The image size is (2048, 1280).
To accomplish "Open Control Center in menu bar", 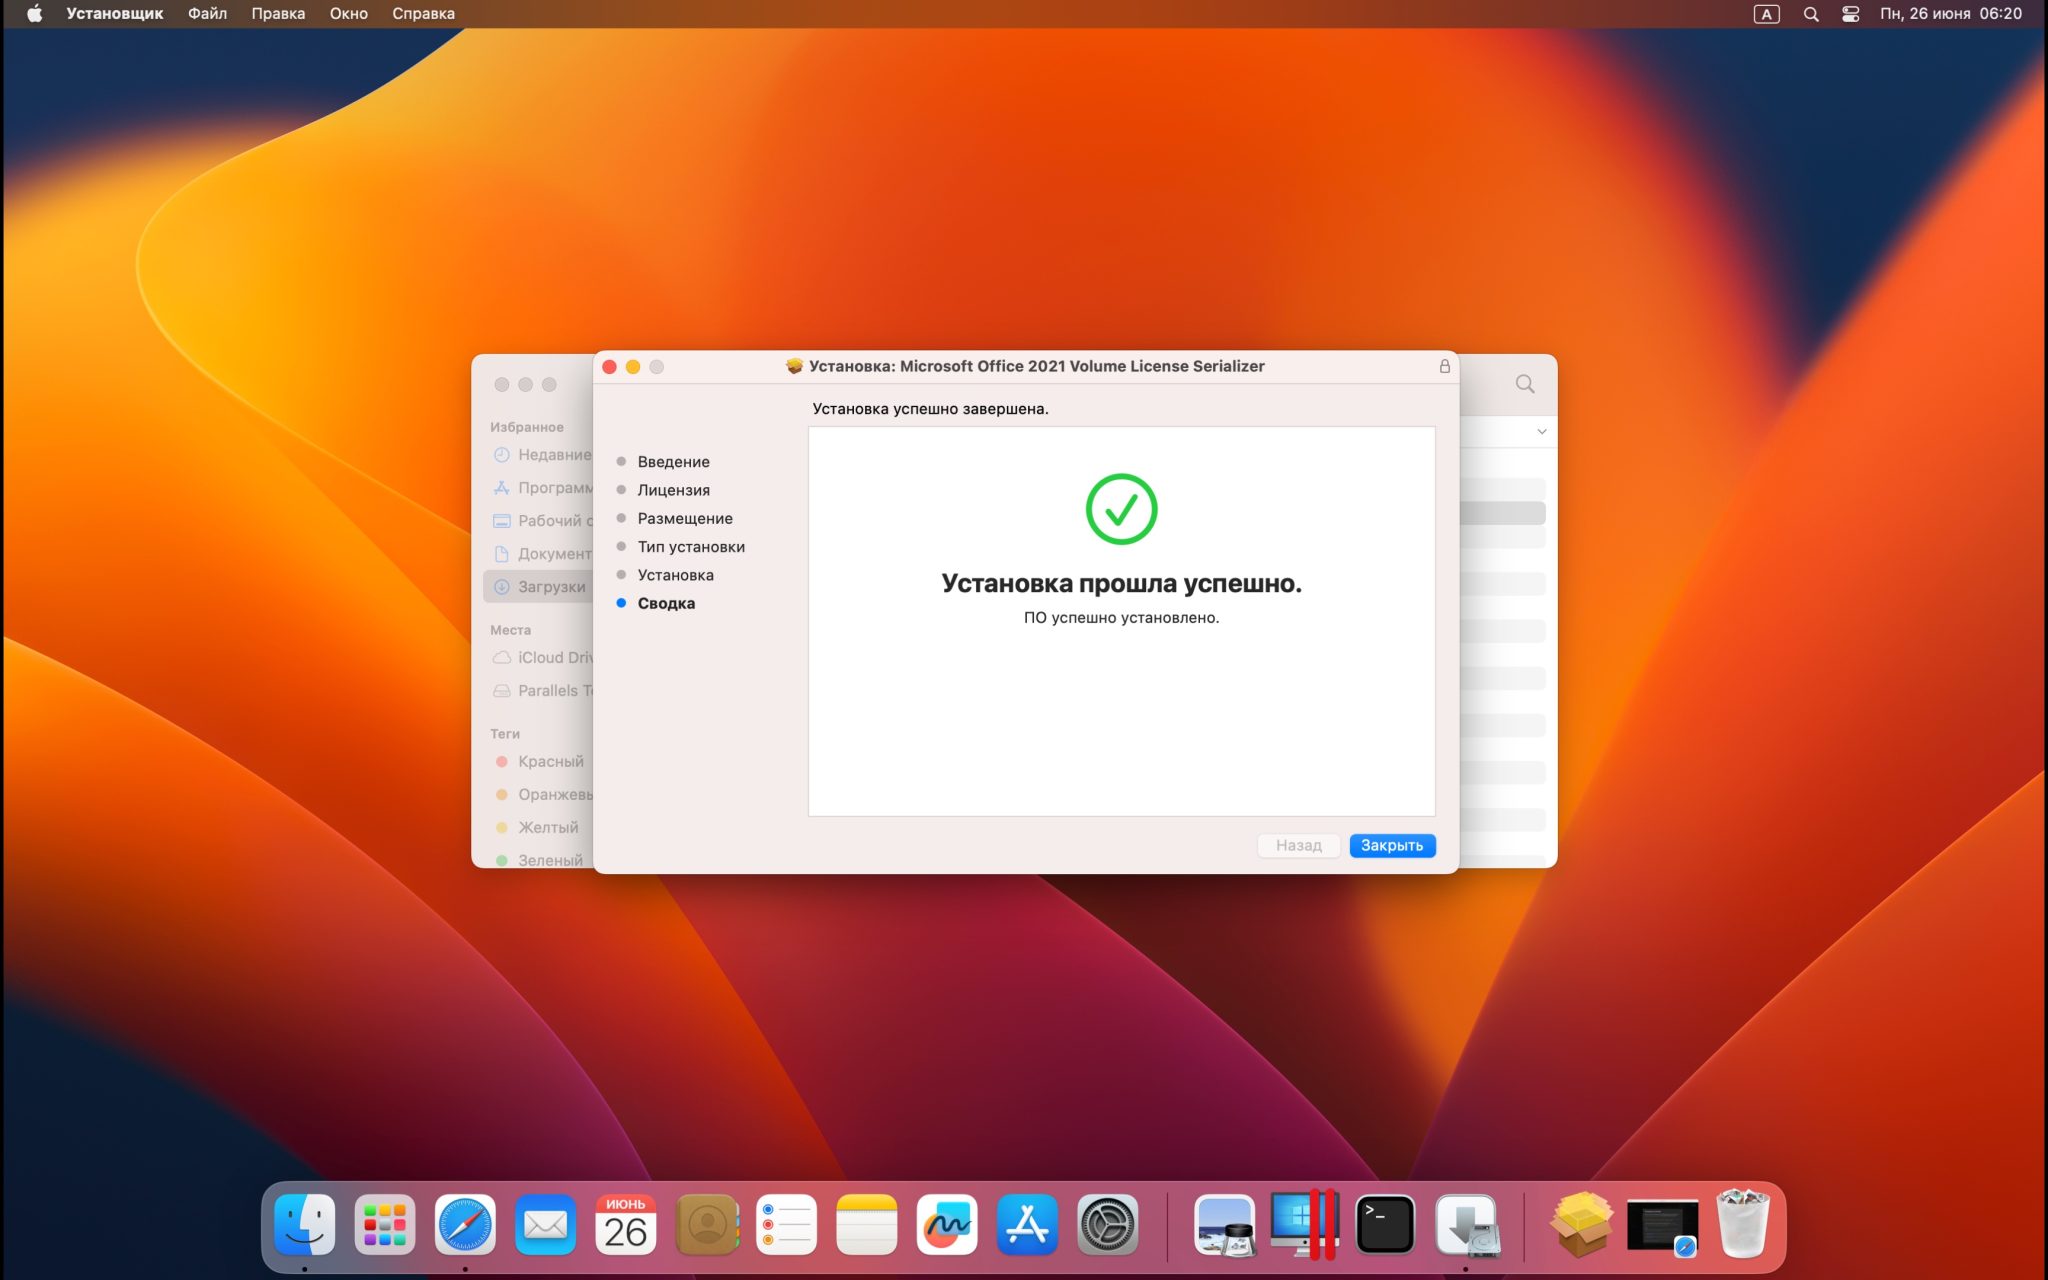I will tap(1850, 14).
